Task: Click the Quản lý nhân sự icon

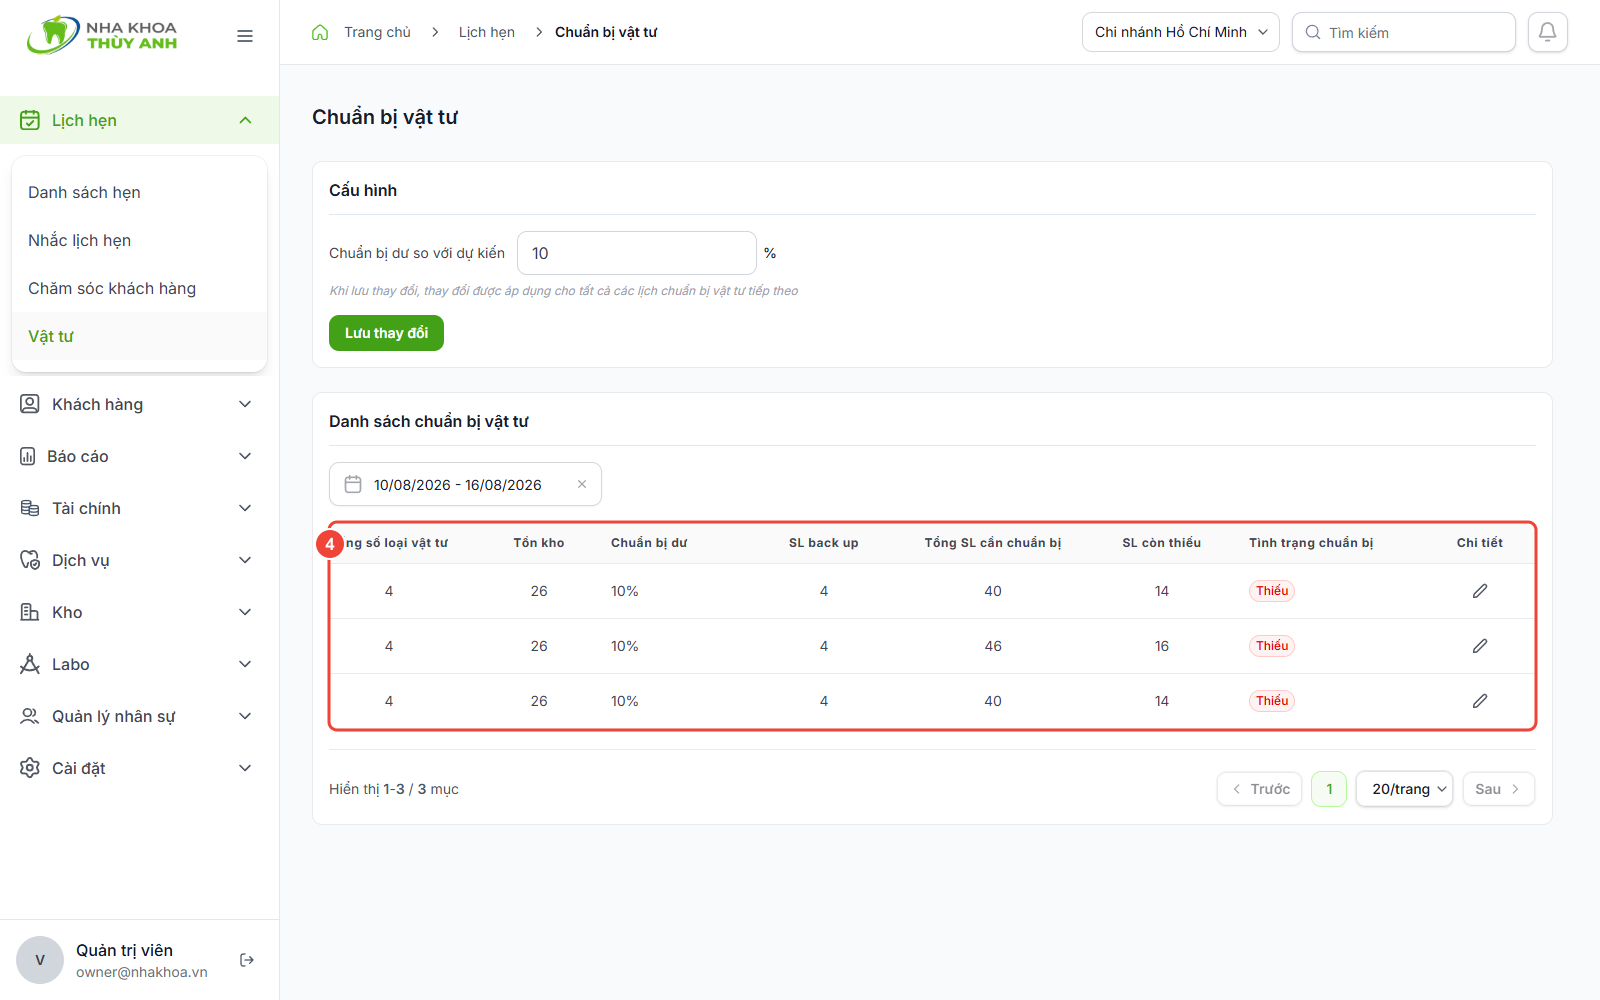Action: click(30, 716)
